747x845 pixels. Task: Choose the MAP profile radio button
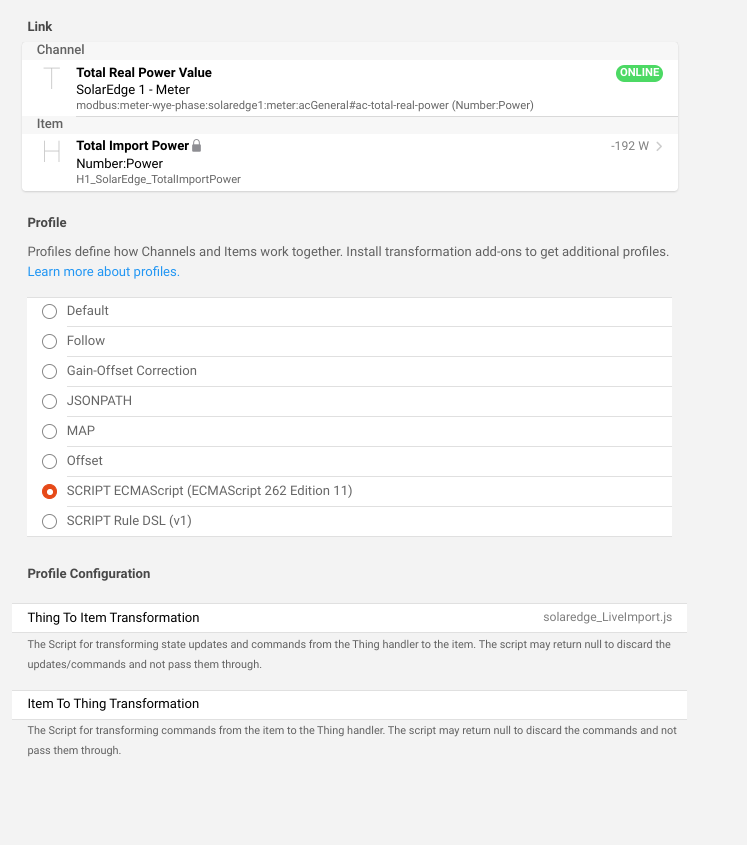(50, 431)
